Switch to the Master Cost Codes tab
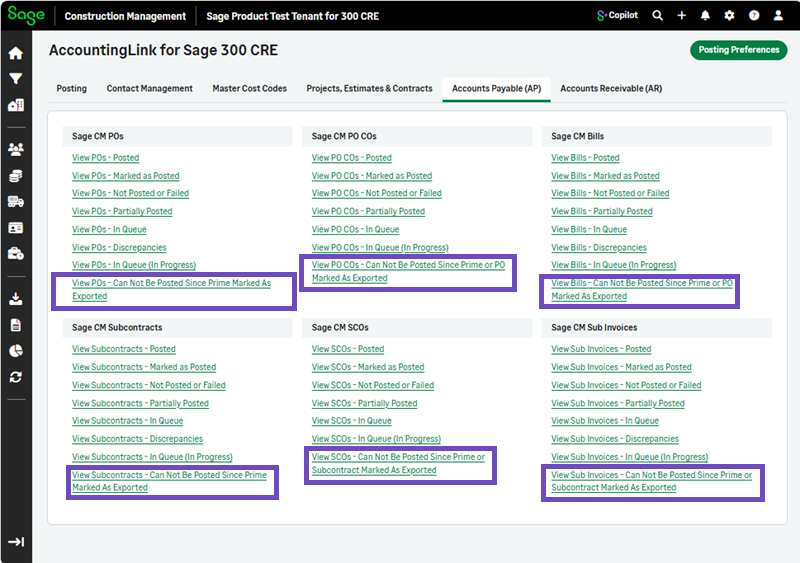This screenshot has height=563, width=800. point(249,88)
